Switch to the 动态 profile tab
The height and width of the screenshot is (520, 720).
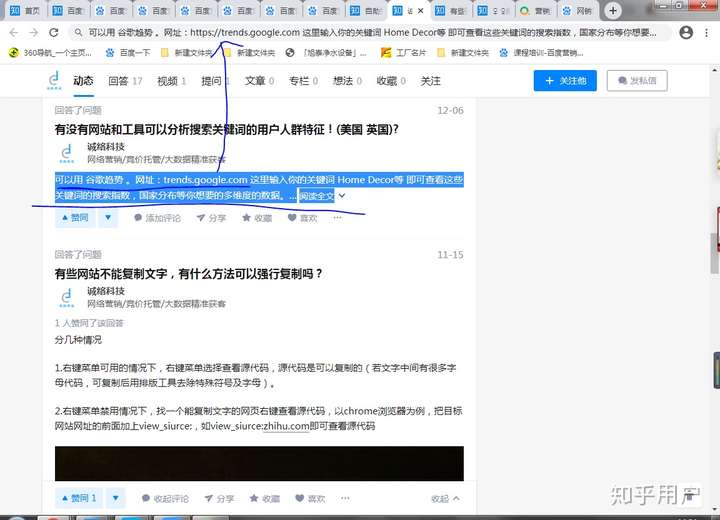83,81
